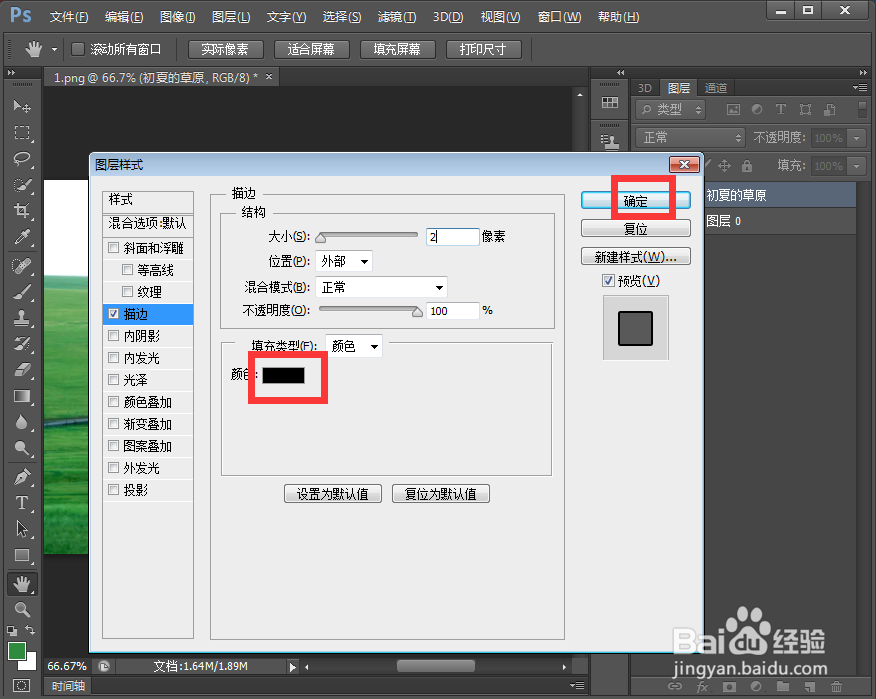The height and width of the screenshot is (699, 876).
Task: Click the 确定 (OK) button
Action: coord(634,199)
